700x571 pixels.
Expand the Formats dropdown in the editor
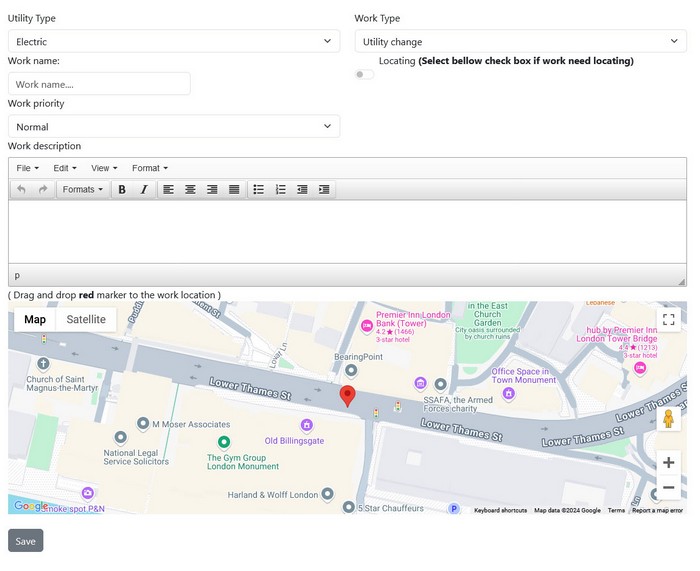(x=83, y=190)
